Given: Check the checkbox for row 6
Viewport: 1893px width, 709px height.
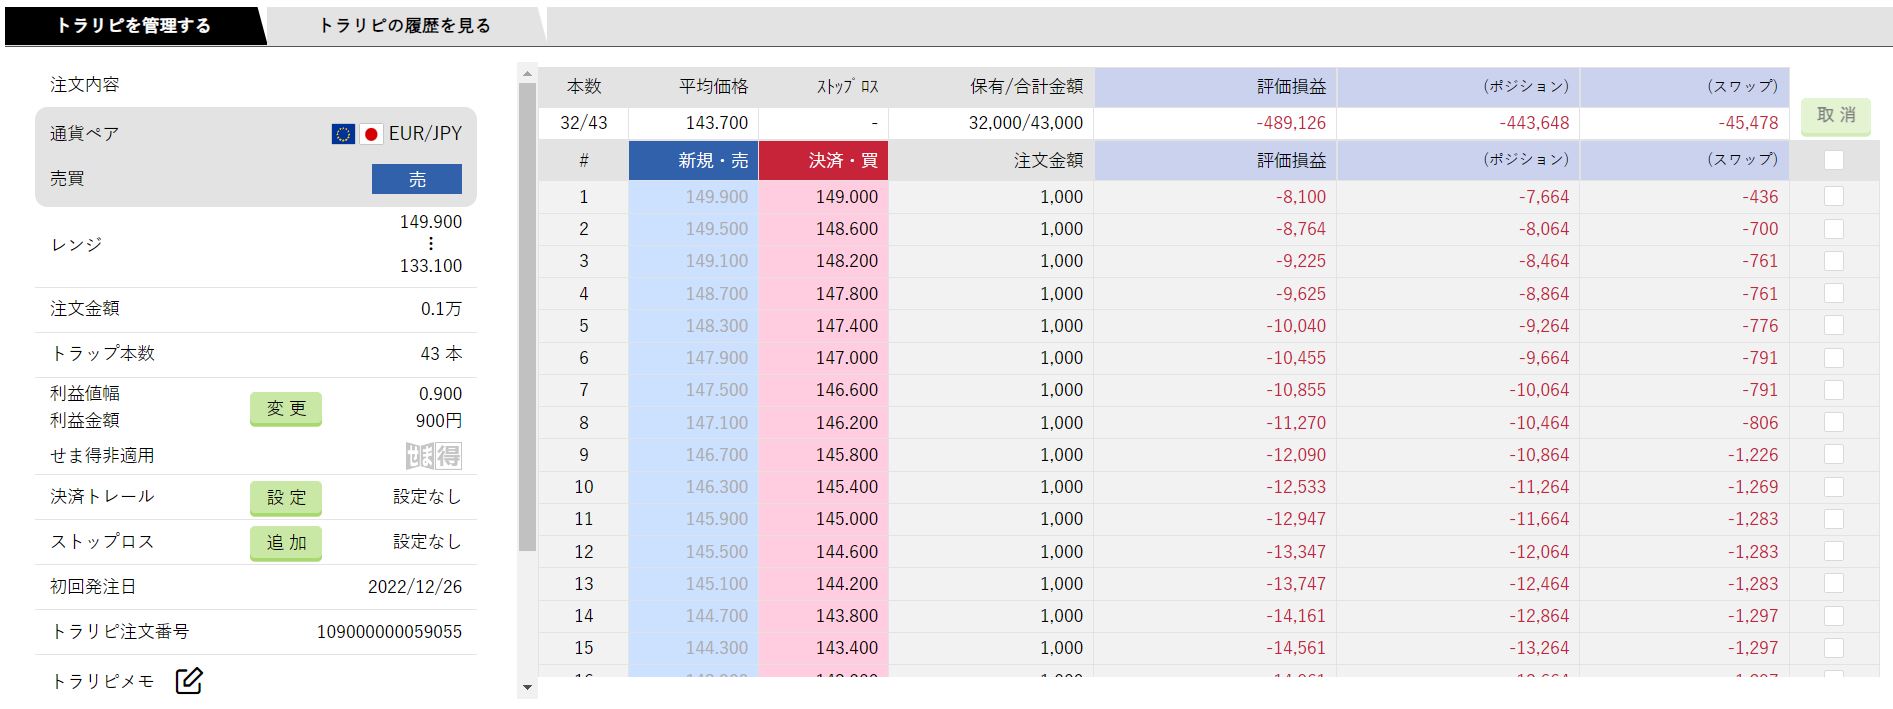Looking at the screenshot, I should tap(1834, 357).
